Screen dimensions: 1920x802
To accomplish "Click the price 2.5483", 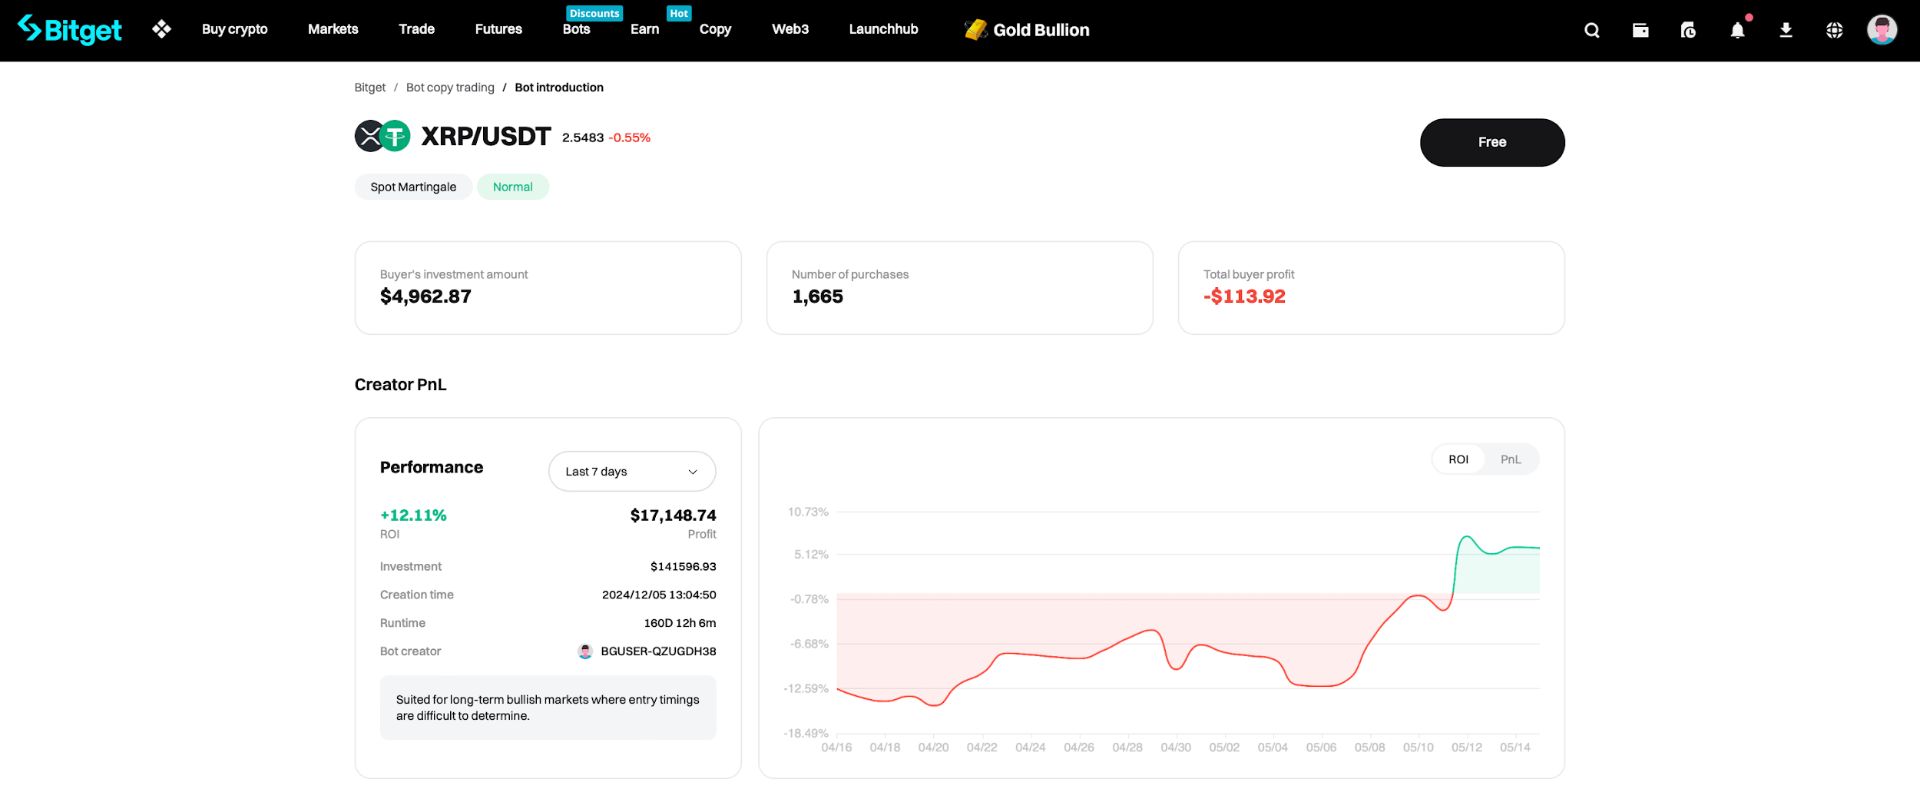I will pos(583,138).
